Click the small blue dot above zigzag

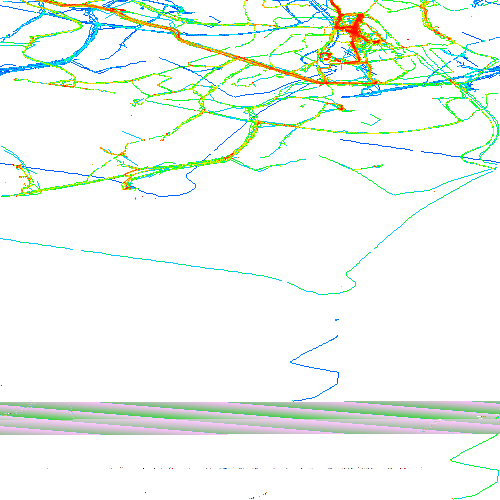pyautogui.click(x=337, y=320)
